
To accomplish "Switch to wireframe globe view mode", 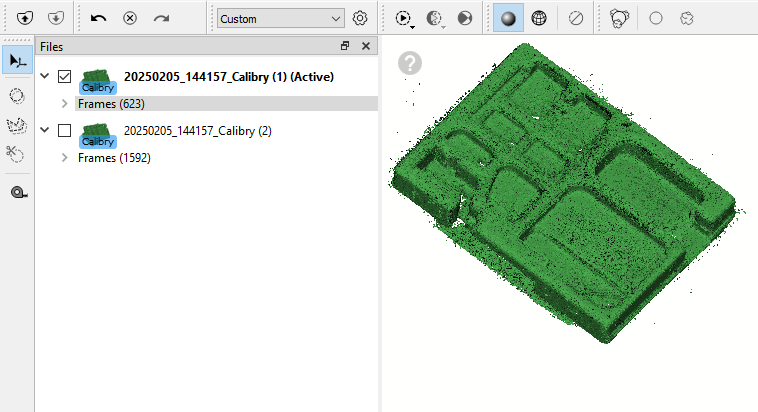I will click(539, 18).
